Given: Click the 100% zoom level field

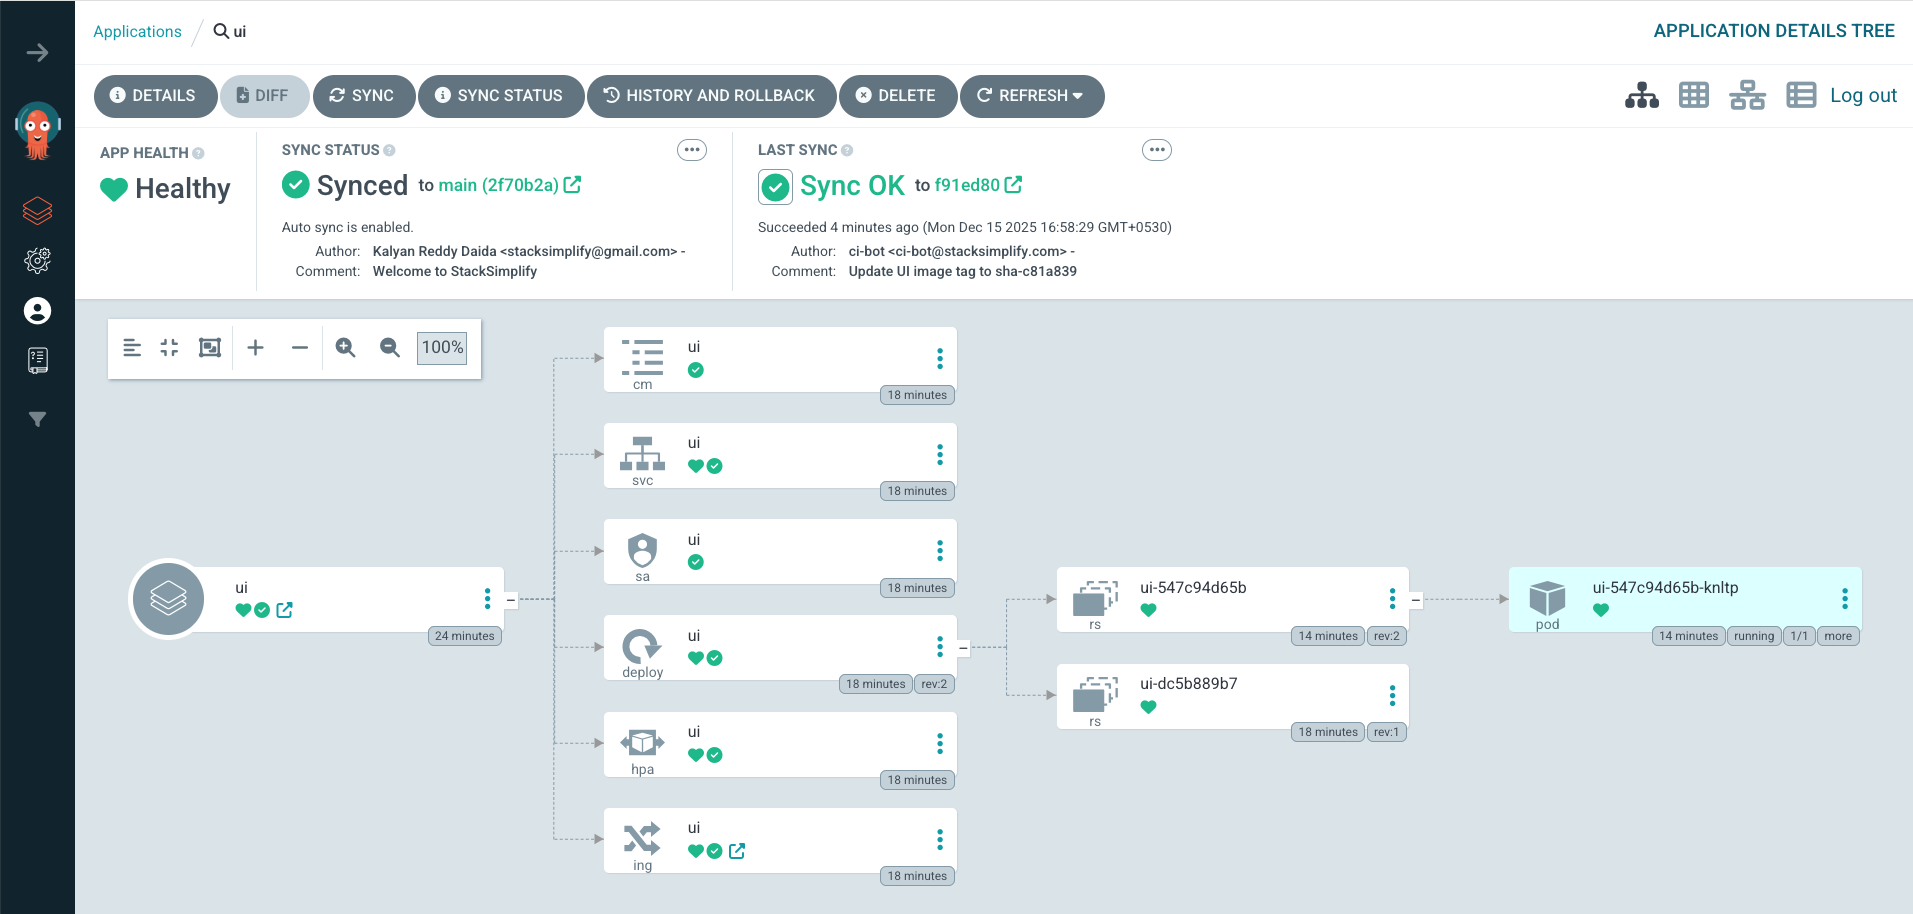Looking at the screenshot, I should [x=442, y=347].
